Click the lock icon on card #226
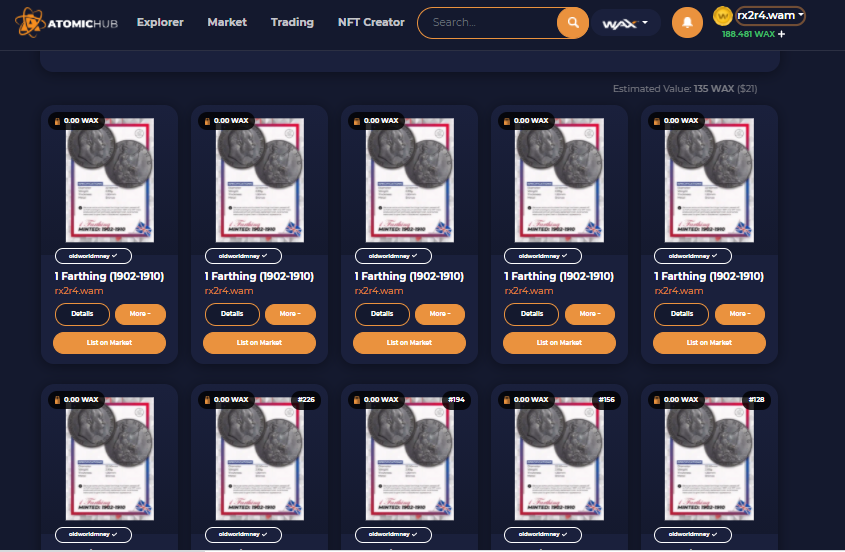The image size is (845, 552). [x=207, y=400]
